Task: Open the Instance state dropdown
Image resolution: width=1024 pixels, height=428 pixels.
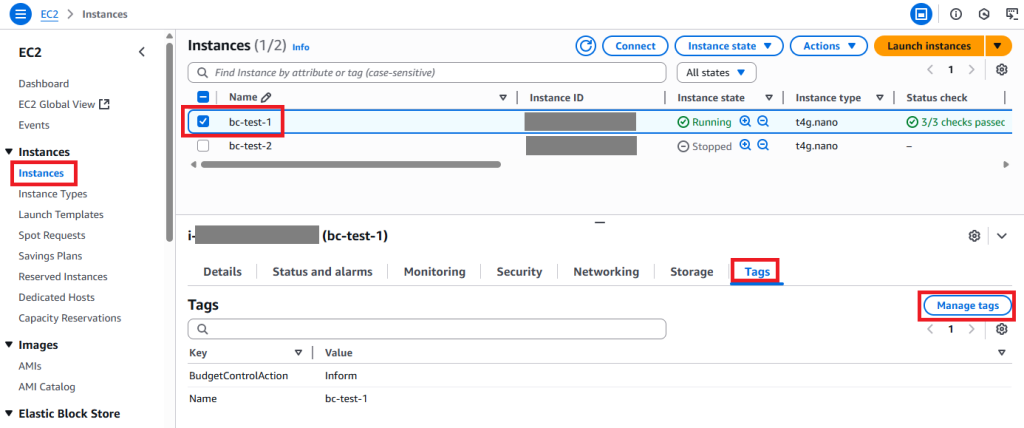Action: click(x=729, y=46)
